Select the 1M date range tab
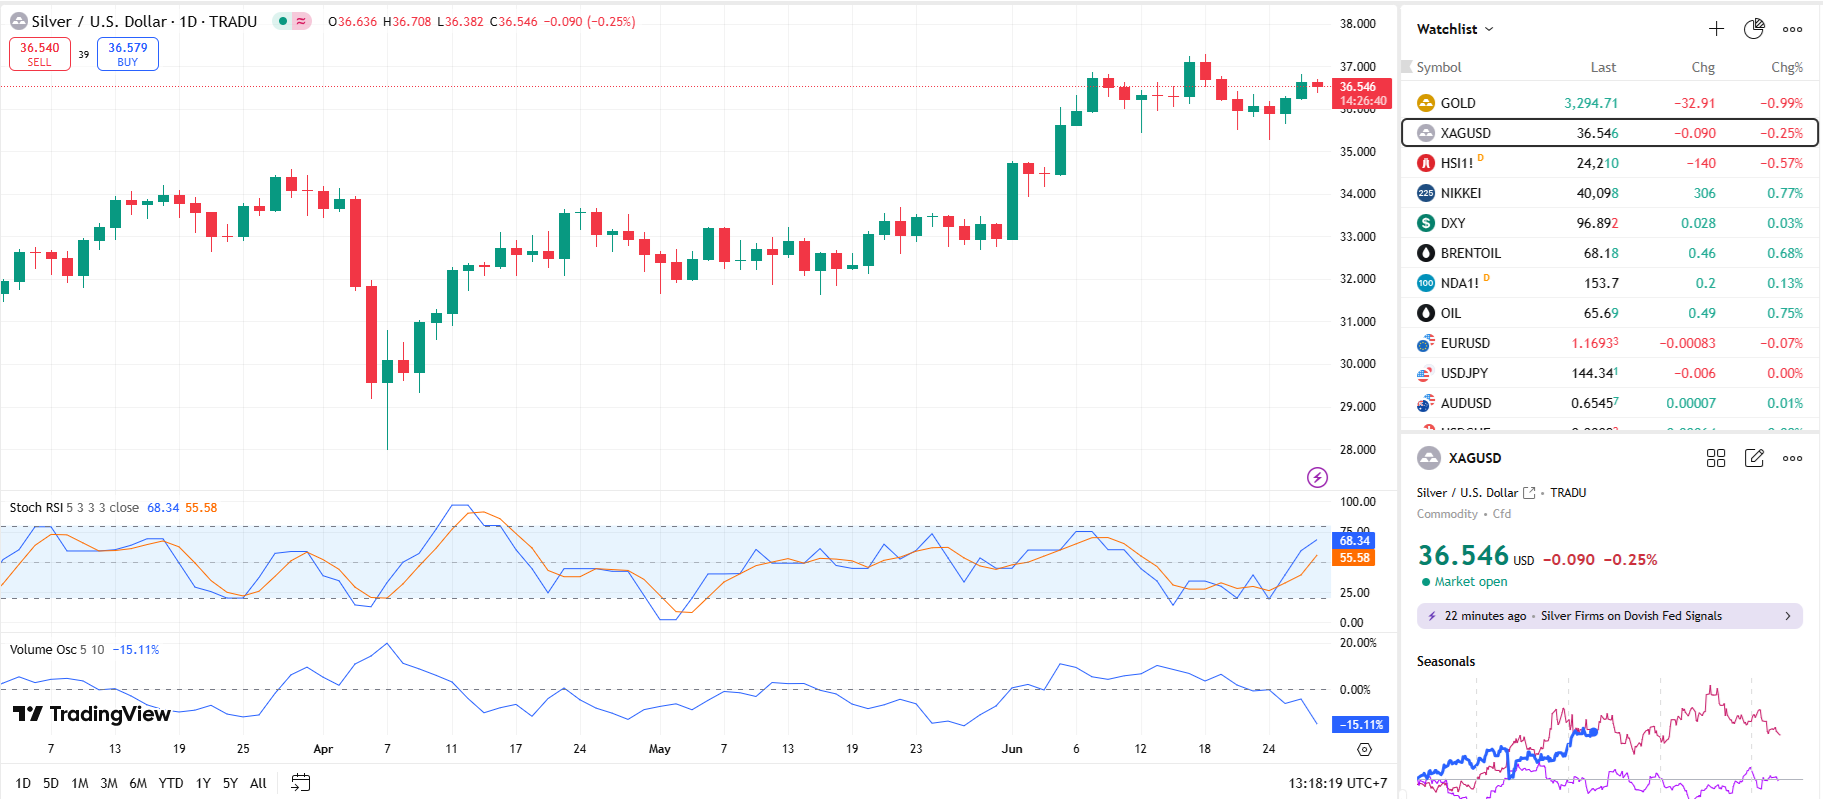1823x799 pixels. (80, 783)
